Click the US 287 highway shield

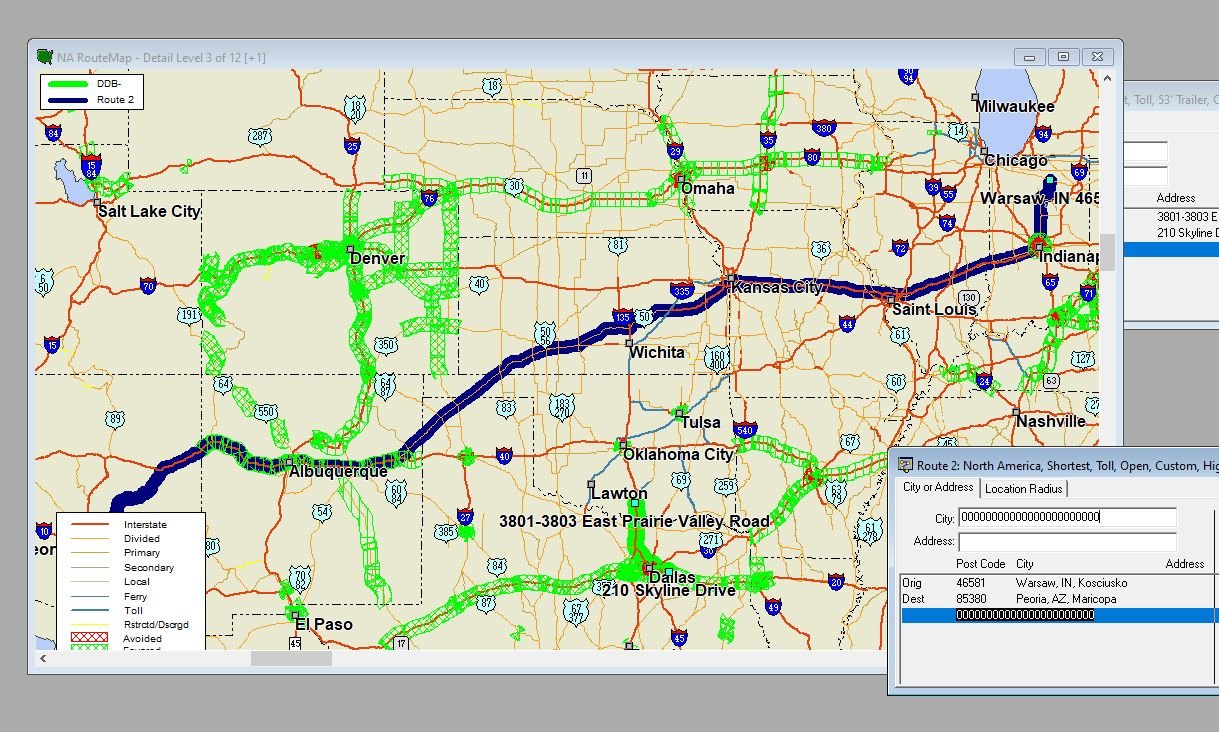point(261,136)
